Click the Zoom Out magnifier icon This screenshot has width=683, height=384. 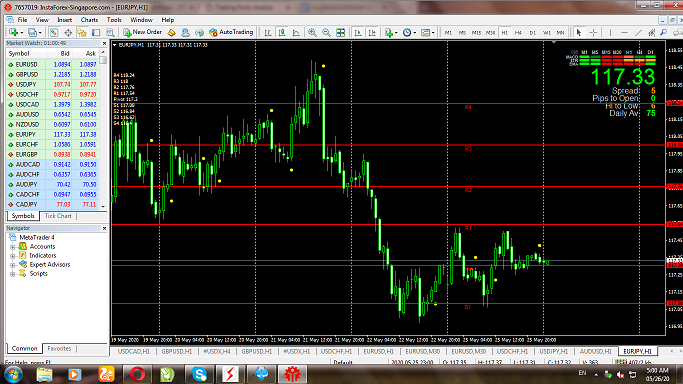326,32
